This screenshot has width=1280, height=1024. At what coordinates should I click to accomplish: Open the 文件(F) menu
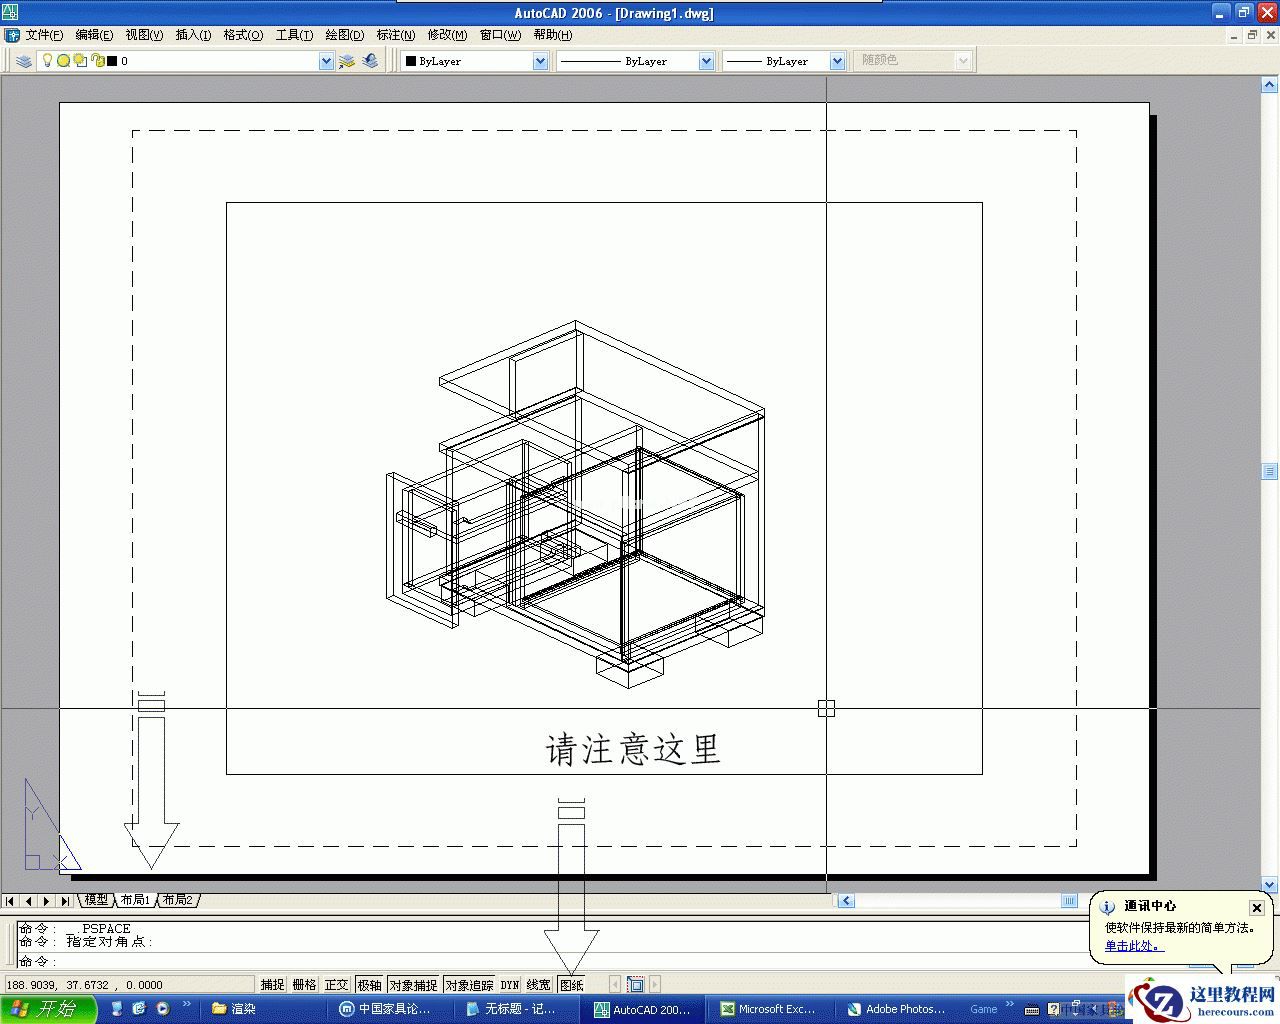44,35
